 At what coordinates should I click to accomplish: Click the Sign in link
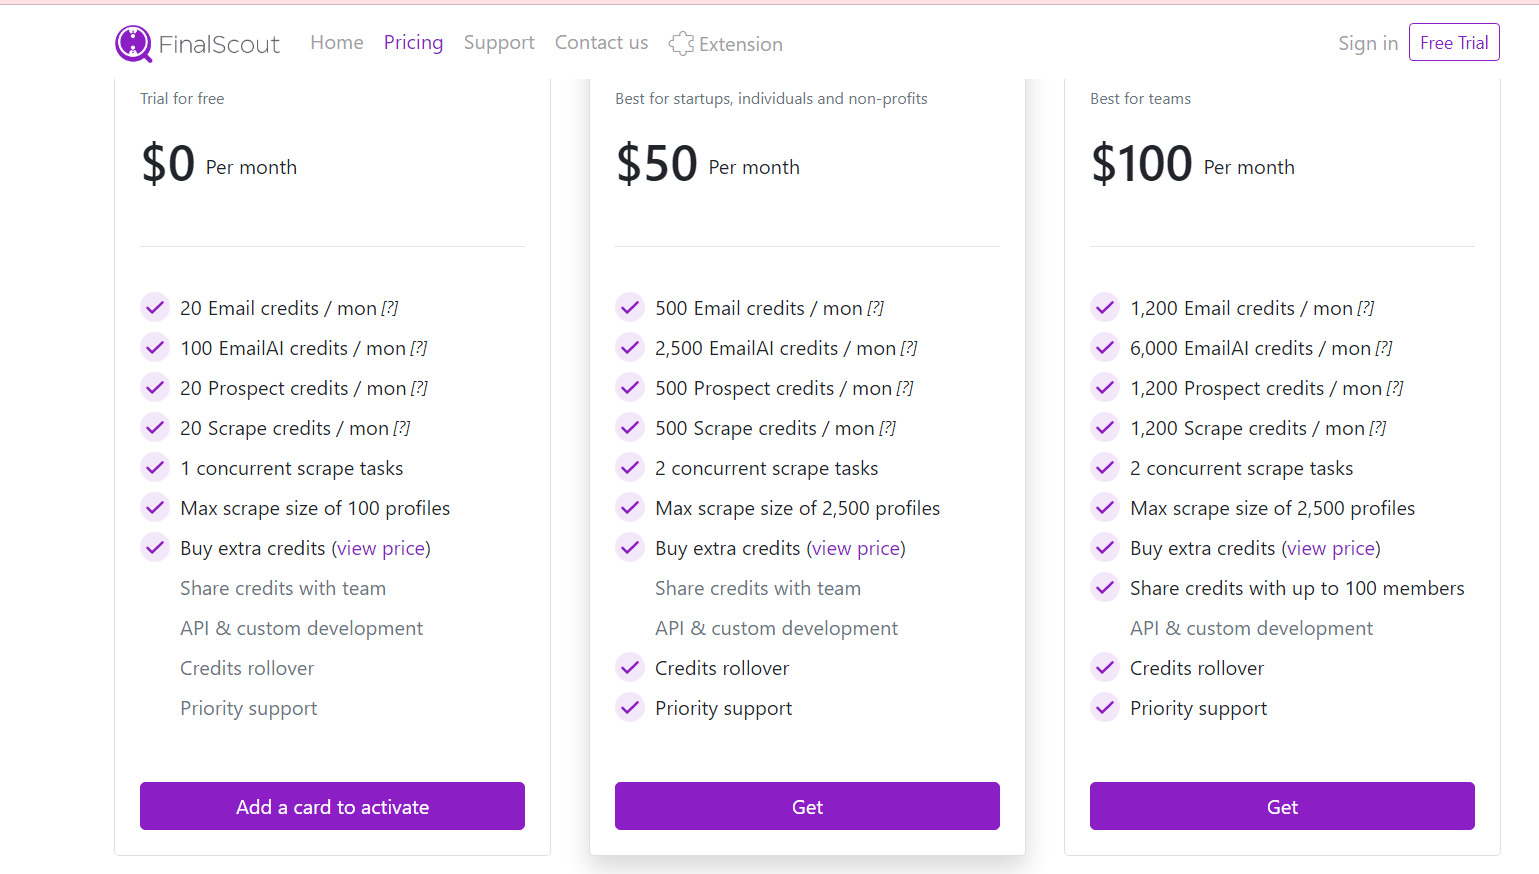click(1368, 43)
